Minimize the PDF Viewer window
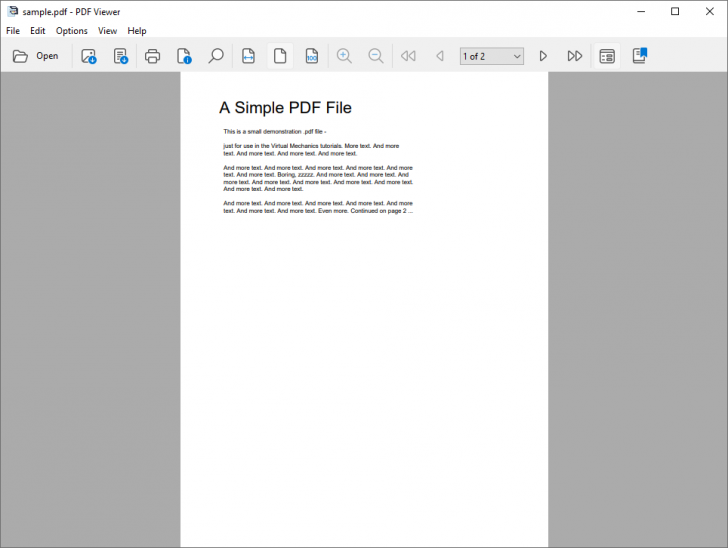728x548 pixels. (641, 12)
